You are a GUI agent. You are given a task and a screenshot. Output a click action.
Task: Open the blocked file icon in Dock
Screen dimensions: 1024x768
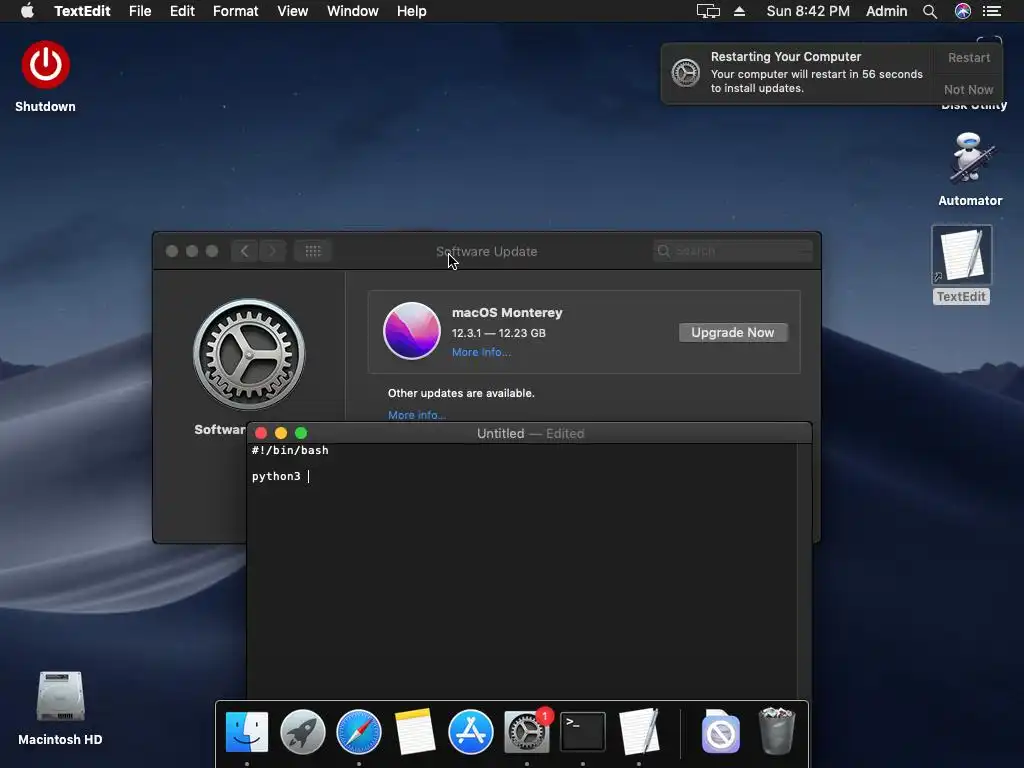tap(720, 732)
